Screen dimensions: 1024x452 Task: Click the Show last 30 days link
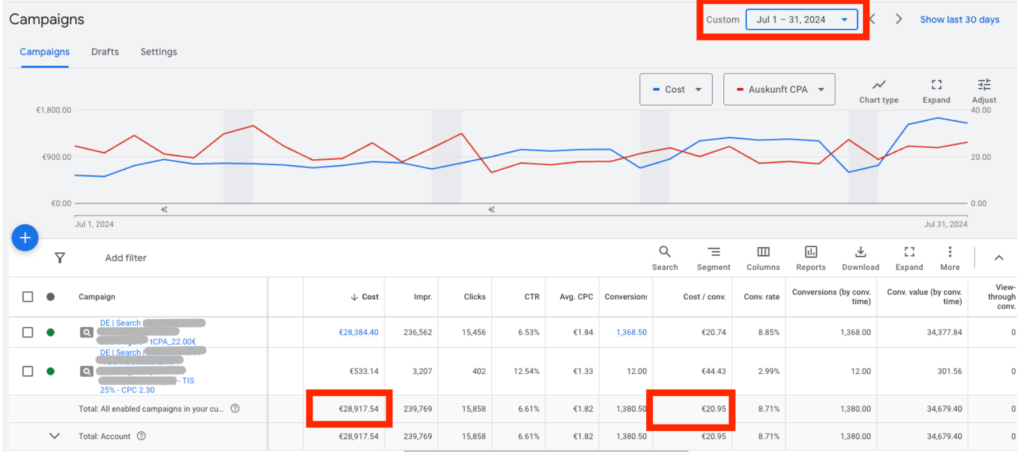tap(959, 19)
